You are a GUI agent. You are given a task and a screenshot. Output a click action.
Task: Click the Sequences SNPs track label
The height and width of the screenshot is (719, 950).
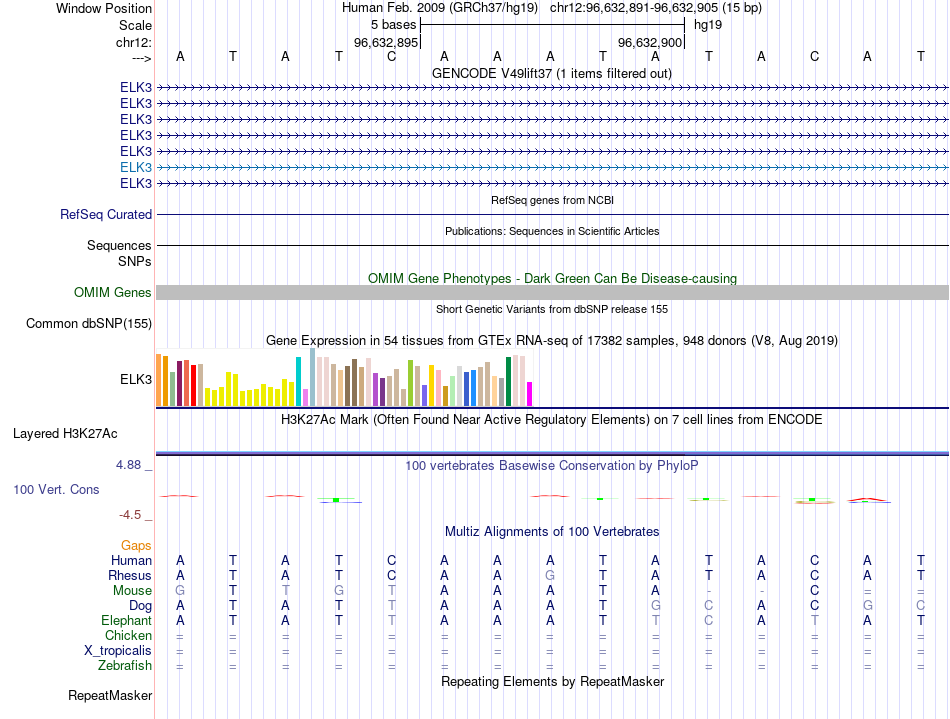coord(119,253)
